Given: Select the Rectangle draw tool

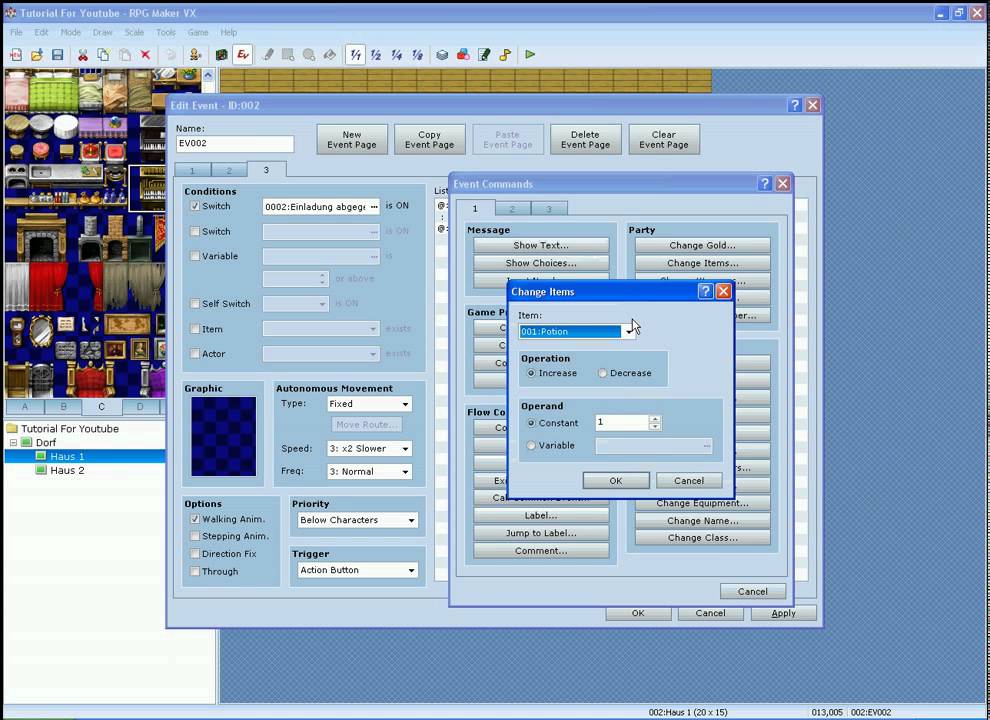Looking at the screenshot, I should 288,55.
